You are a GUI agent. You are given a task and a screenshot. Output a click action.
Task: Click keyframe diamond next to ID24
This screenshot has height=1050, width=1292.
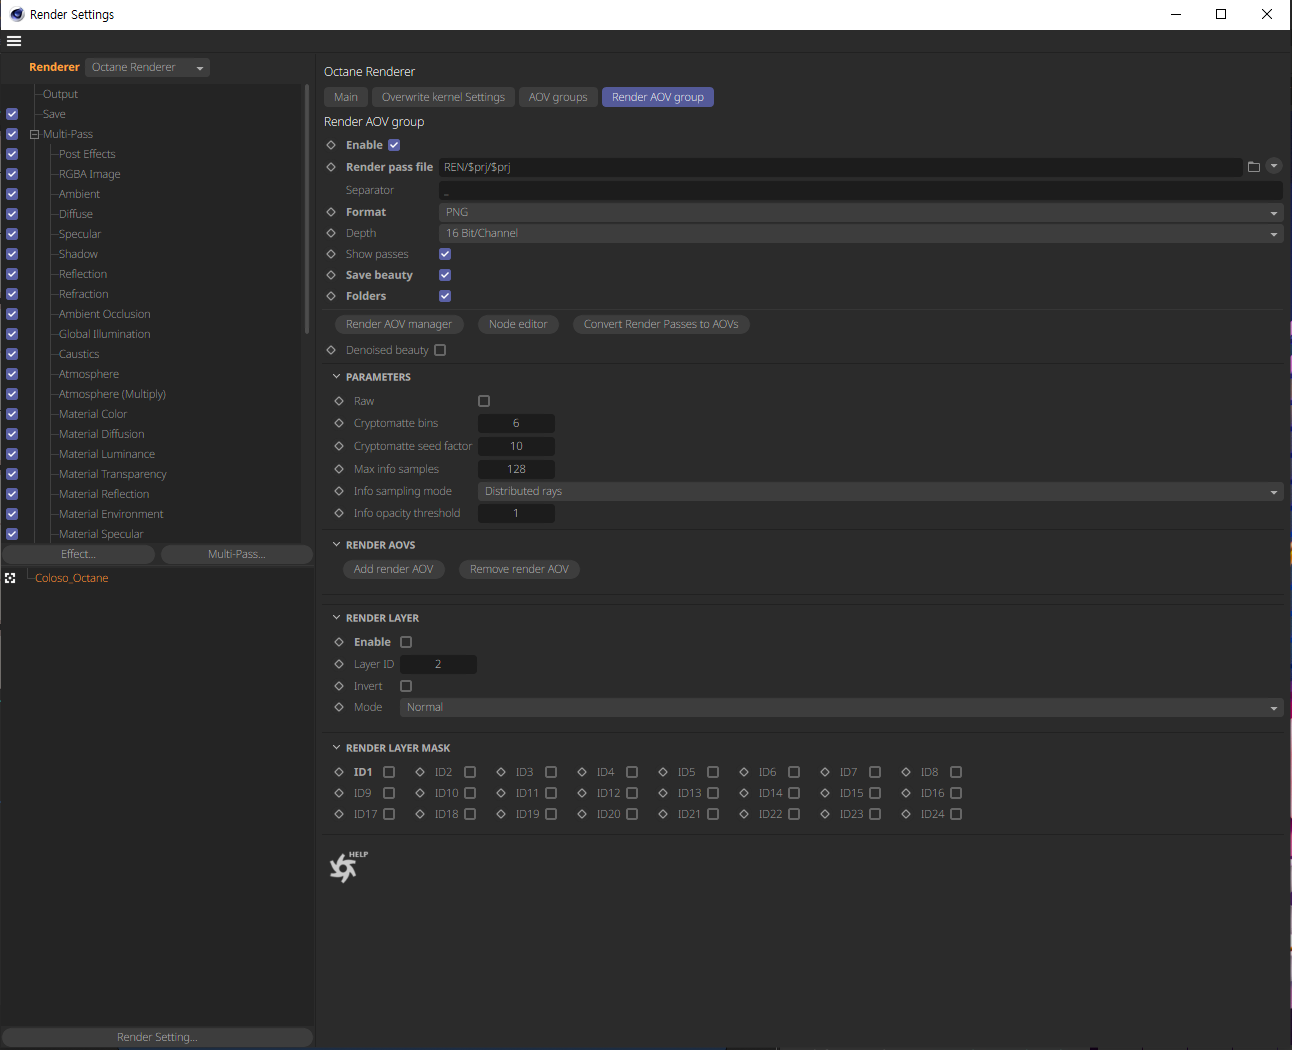click(906, 814)
